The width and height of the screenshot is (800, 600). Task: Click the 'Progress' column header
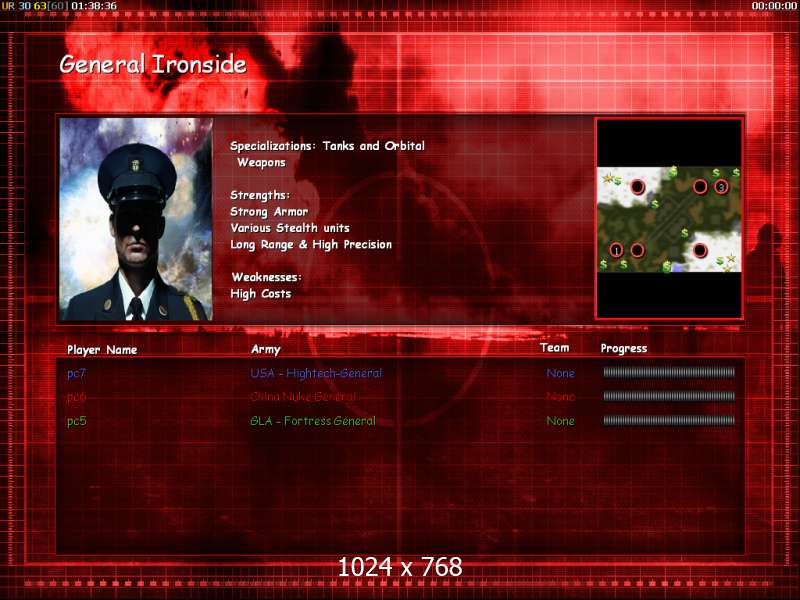[623, 348]
